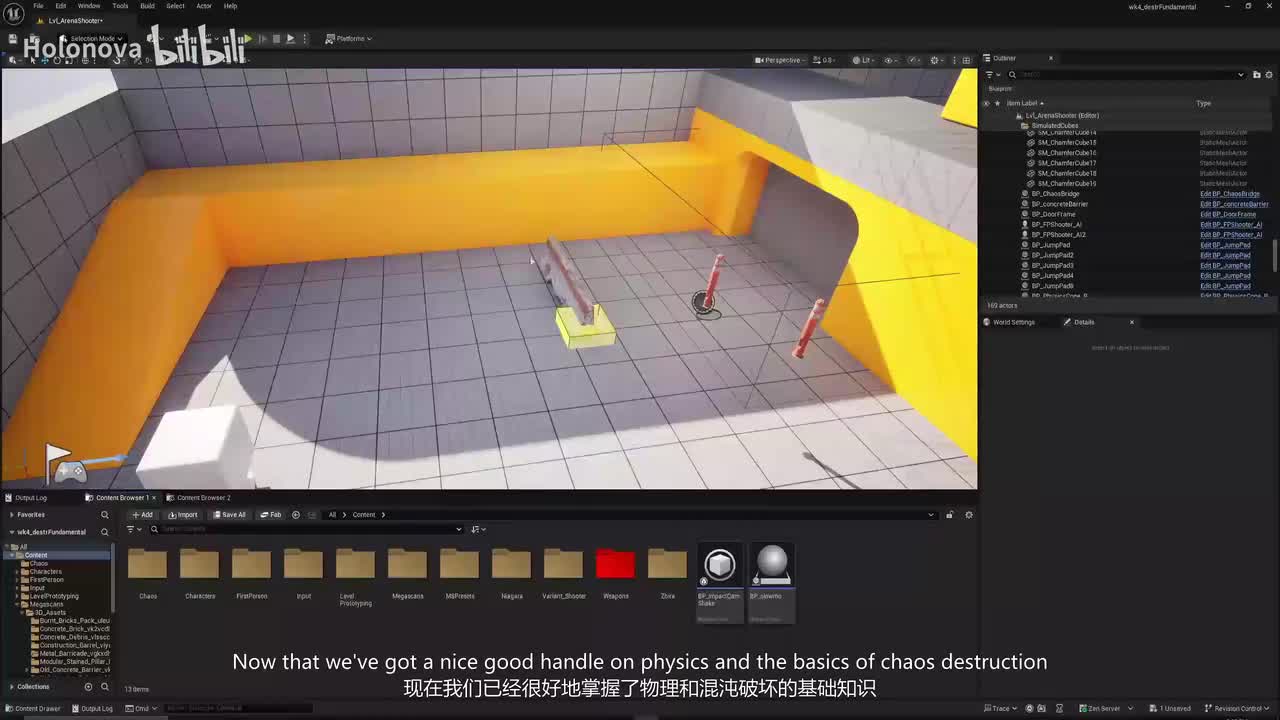The width and height of the screenshot is (1280, 720).
Task: Open Content Browser settings gear
Action: [x=968, y=515]
